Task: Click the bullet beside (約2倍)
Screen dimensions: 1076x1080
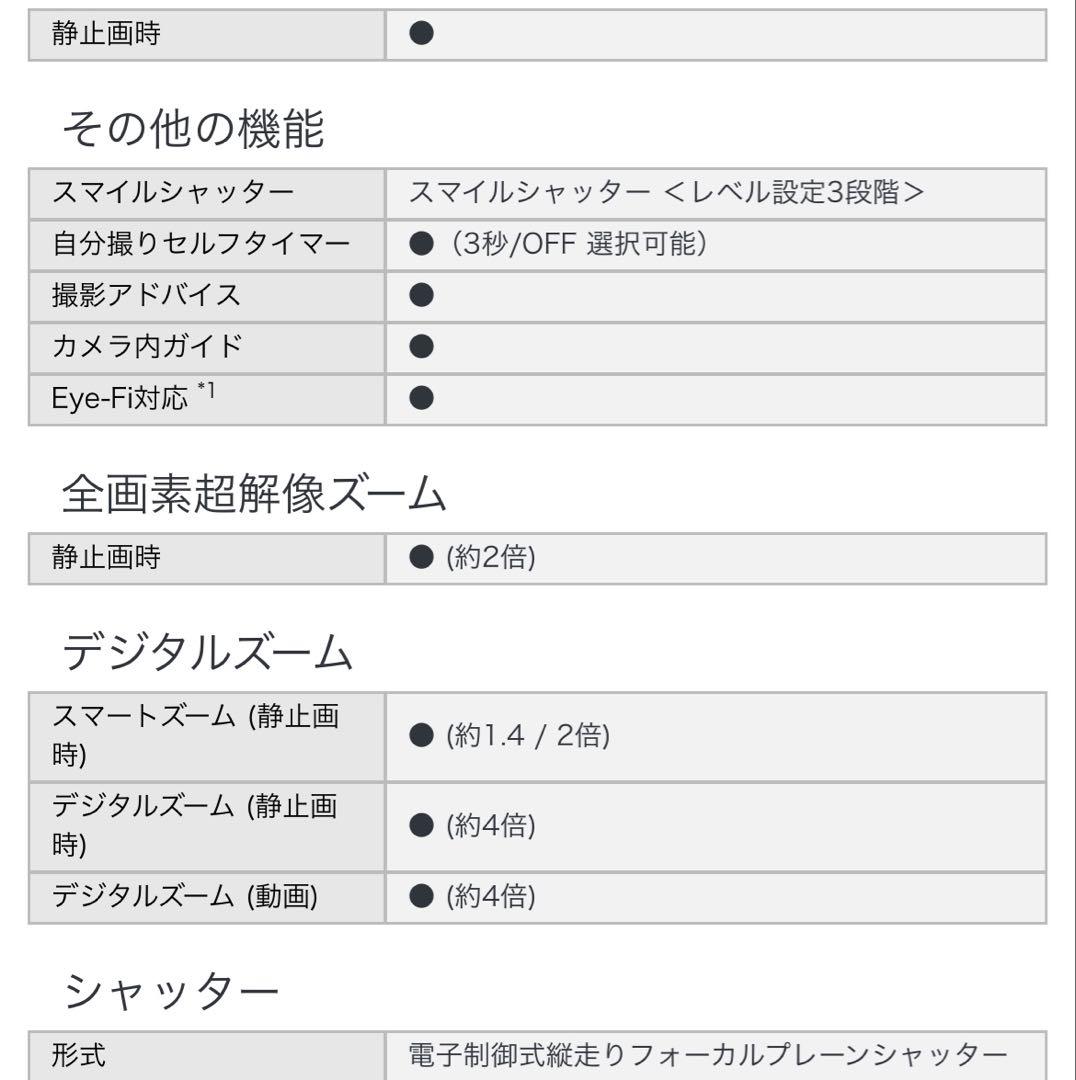Action: (x=421, y=557)
